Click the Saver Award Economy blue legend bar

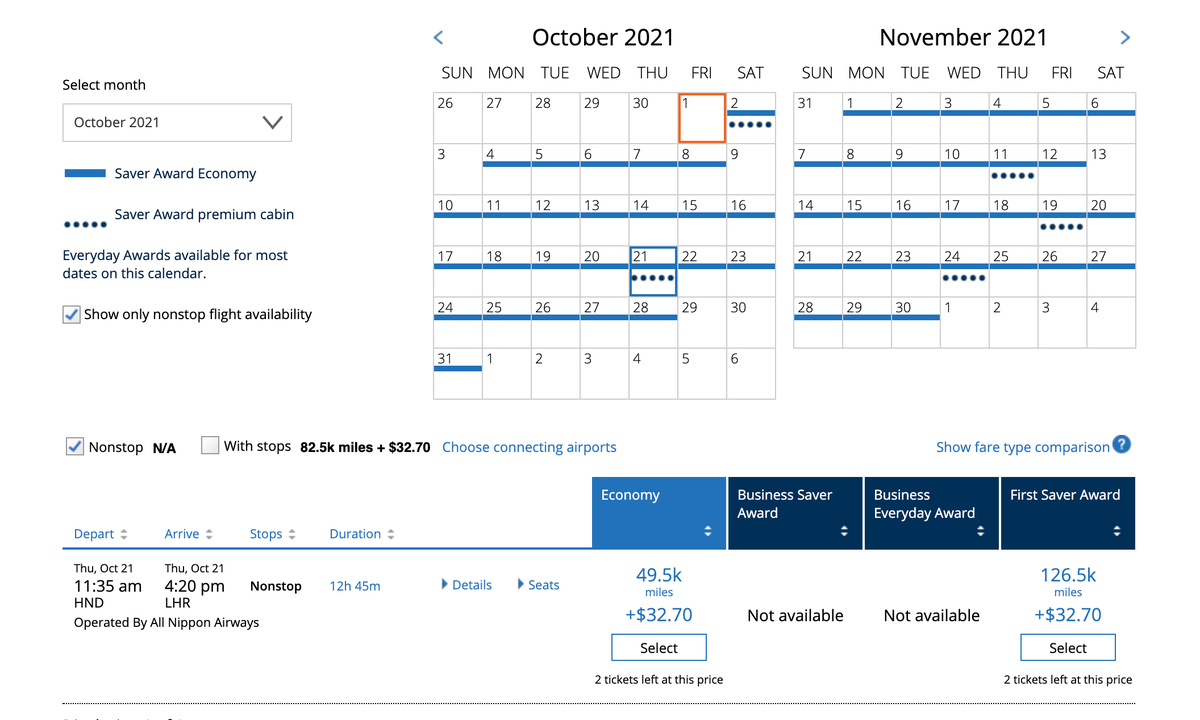click(x=85, y=172)
